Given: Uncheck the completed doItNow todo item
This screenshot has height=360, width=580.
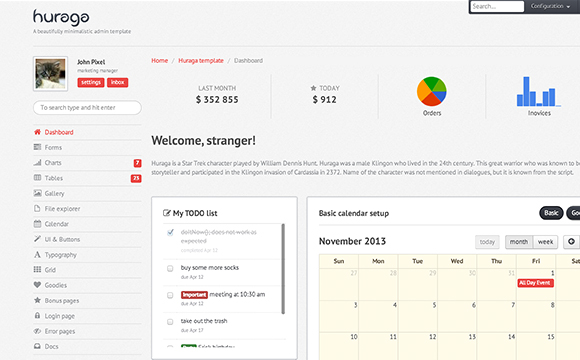Looking at the screenshot, I should [x=170, y=232].
